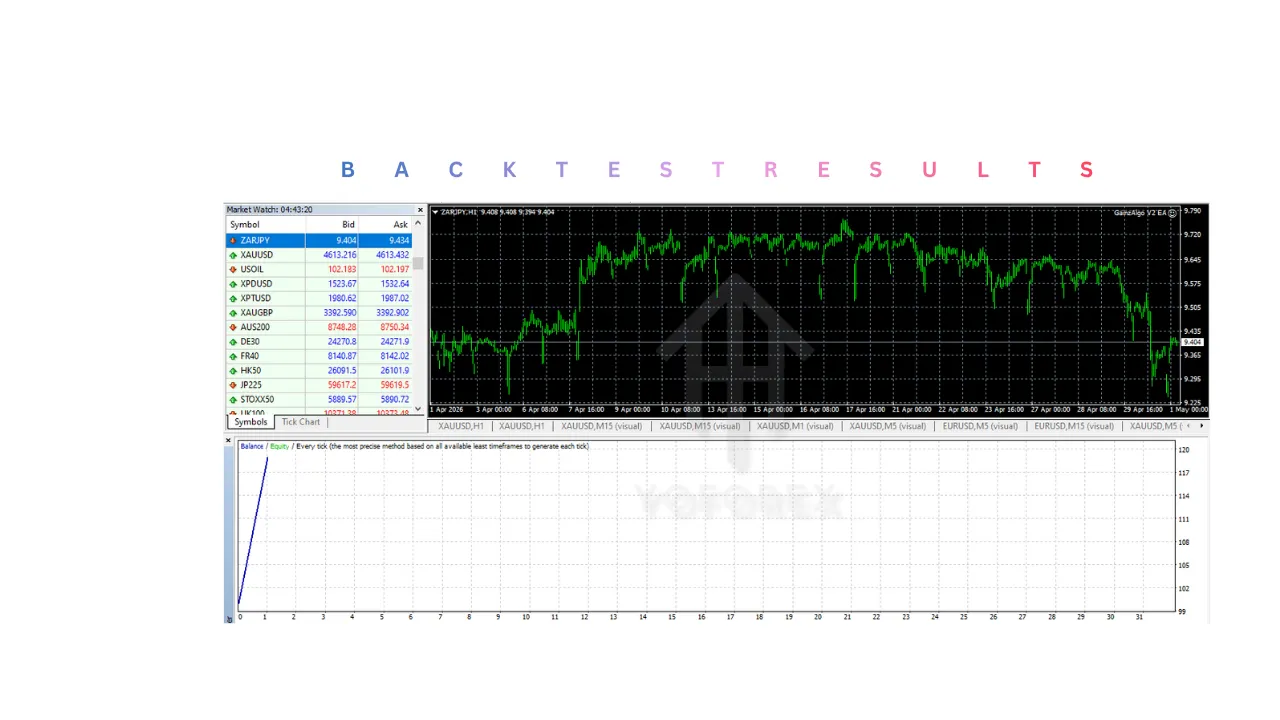The image size is (1280, 720).
Task: Click FR40 ask value 8142.02
Action: [x=395, y=357]
